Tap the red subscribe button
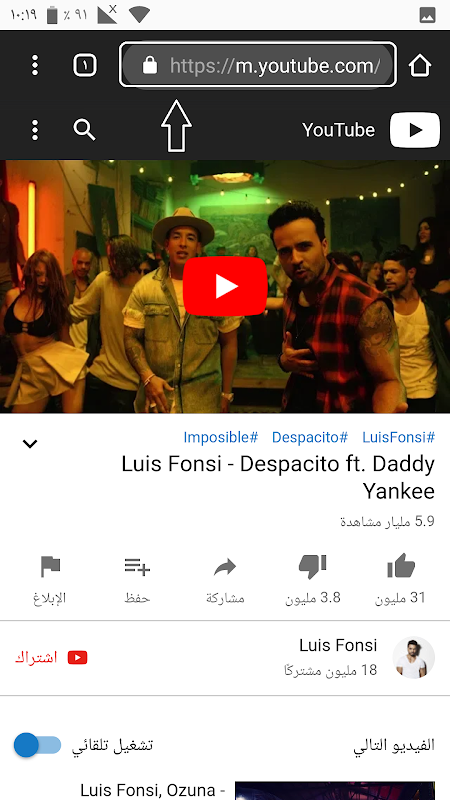The height and width of the screenshot is (800, 450). [51, 658]
